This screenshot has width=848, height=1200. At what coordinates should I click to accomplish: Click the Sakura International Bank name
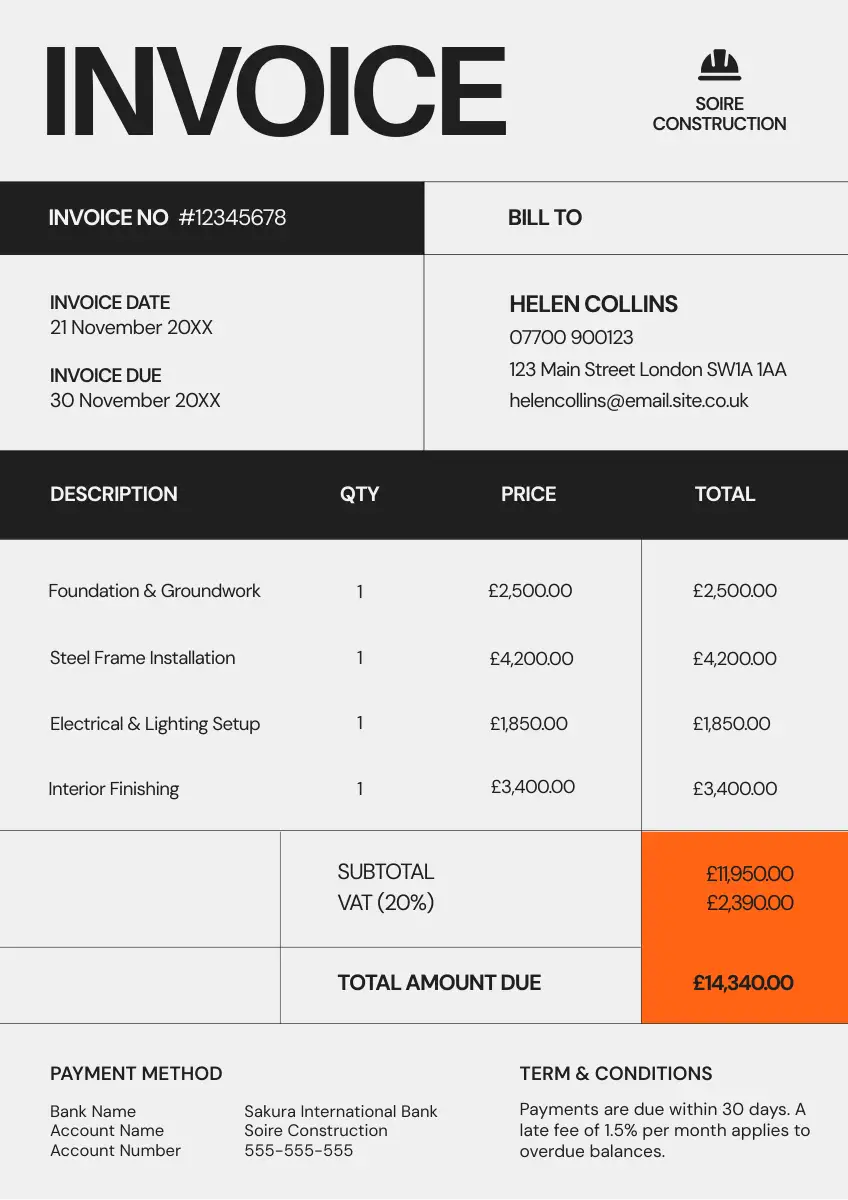(340, 1112)
